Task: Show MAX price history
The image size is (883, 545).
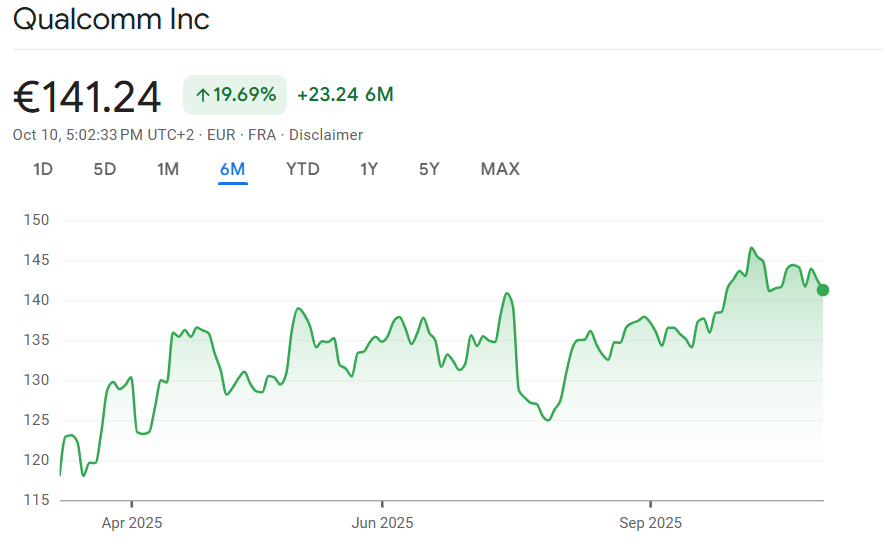Action: click(500, 169)
